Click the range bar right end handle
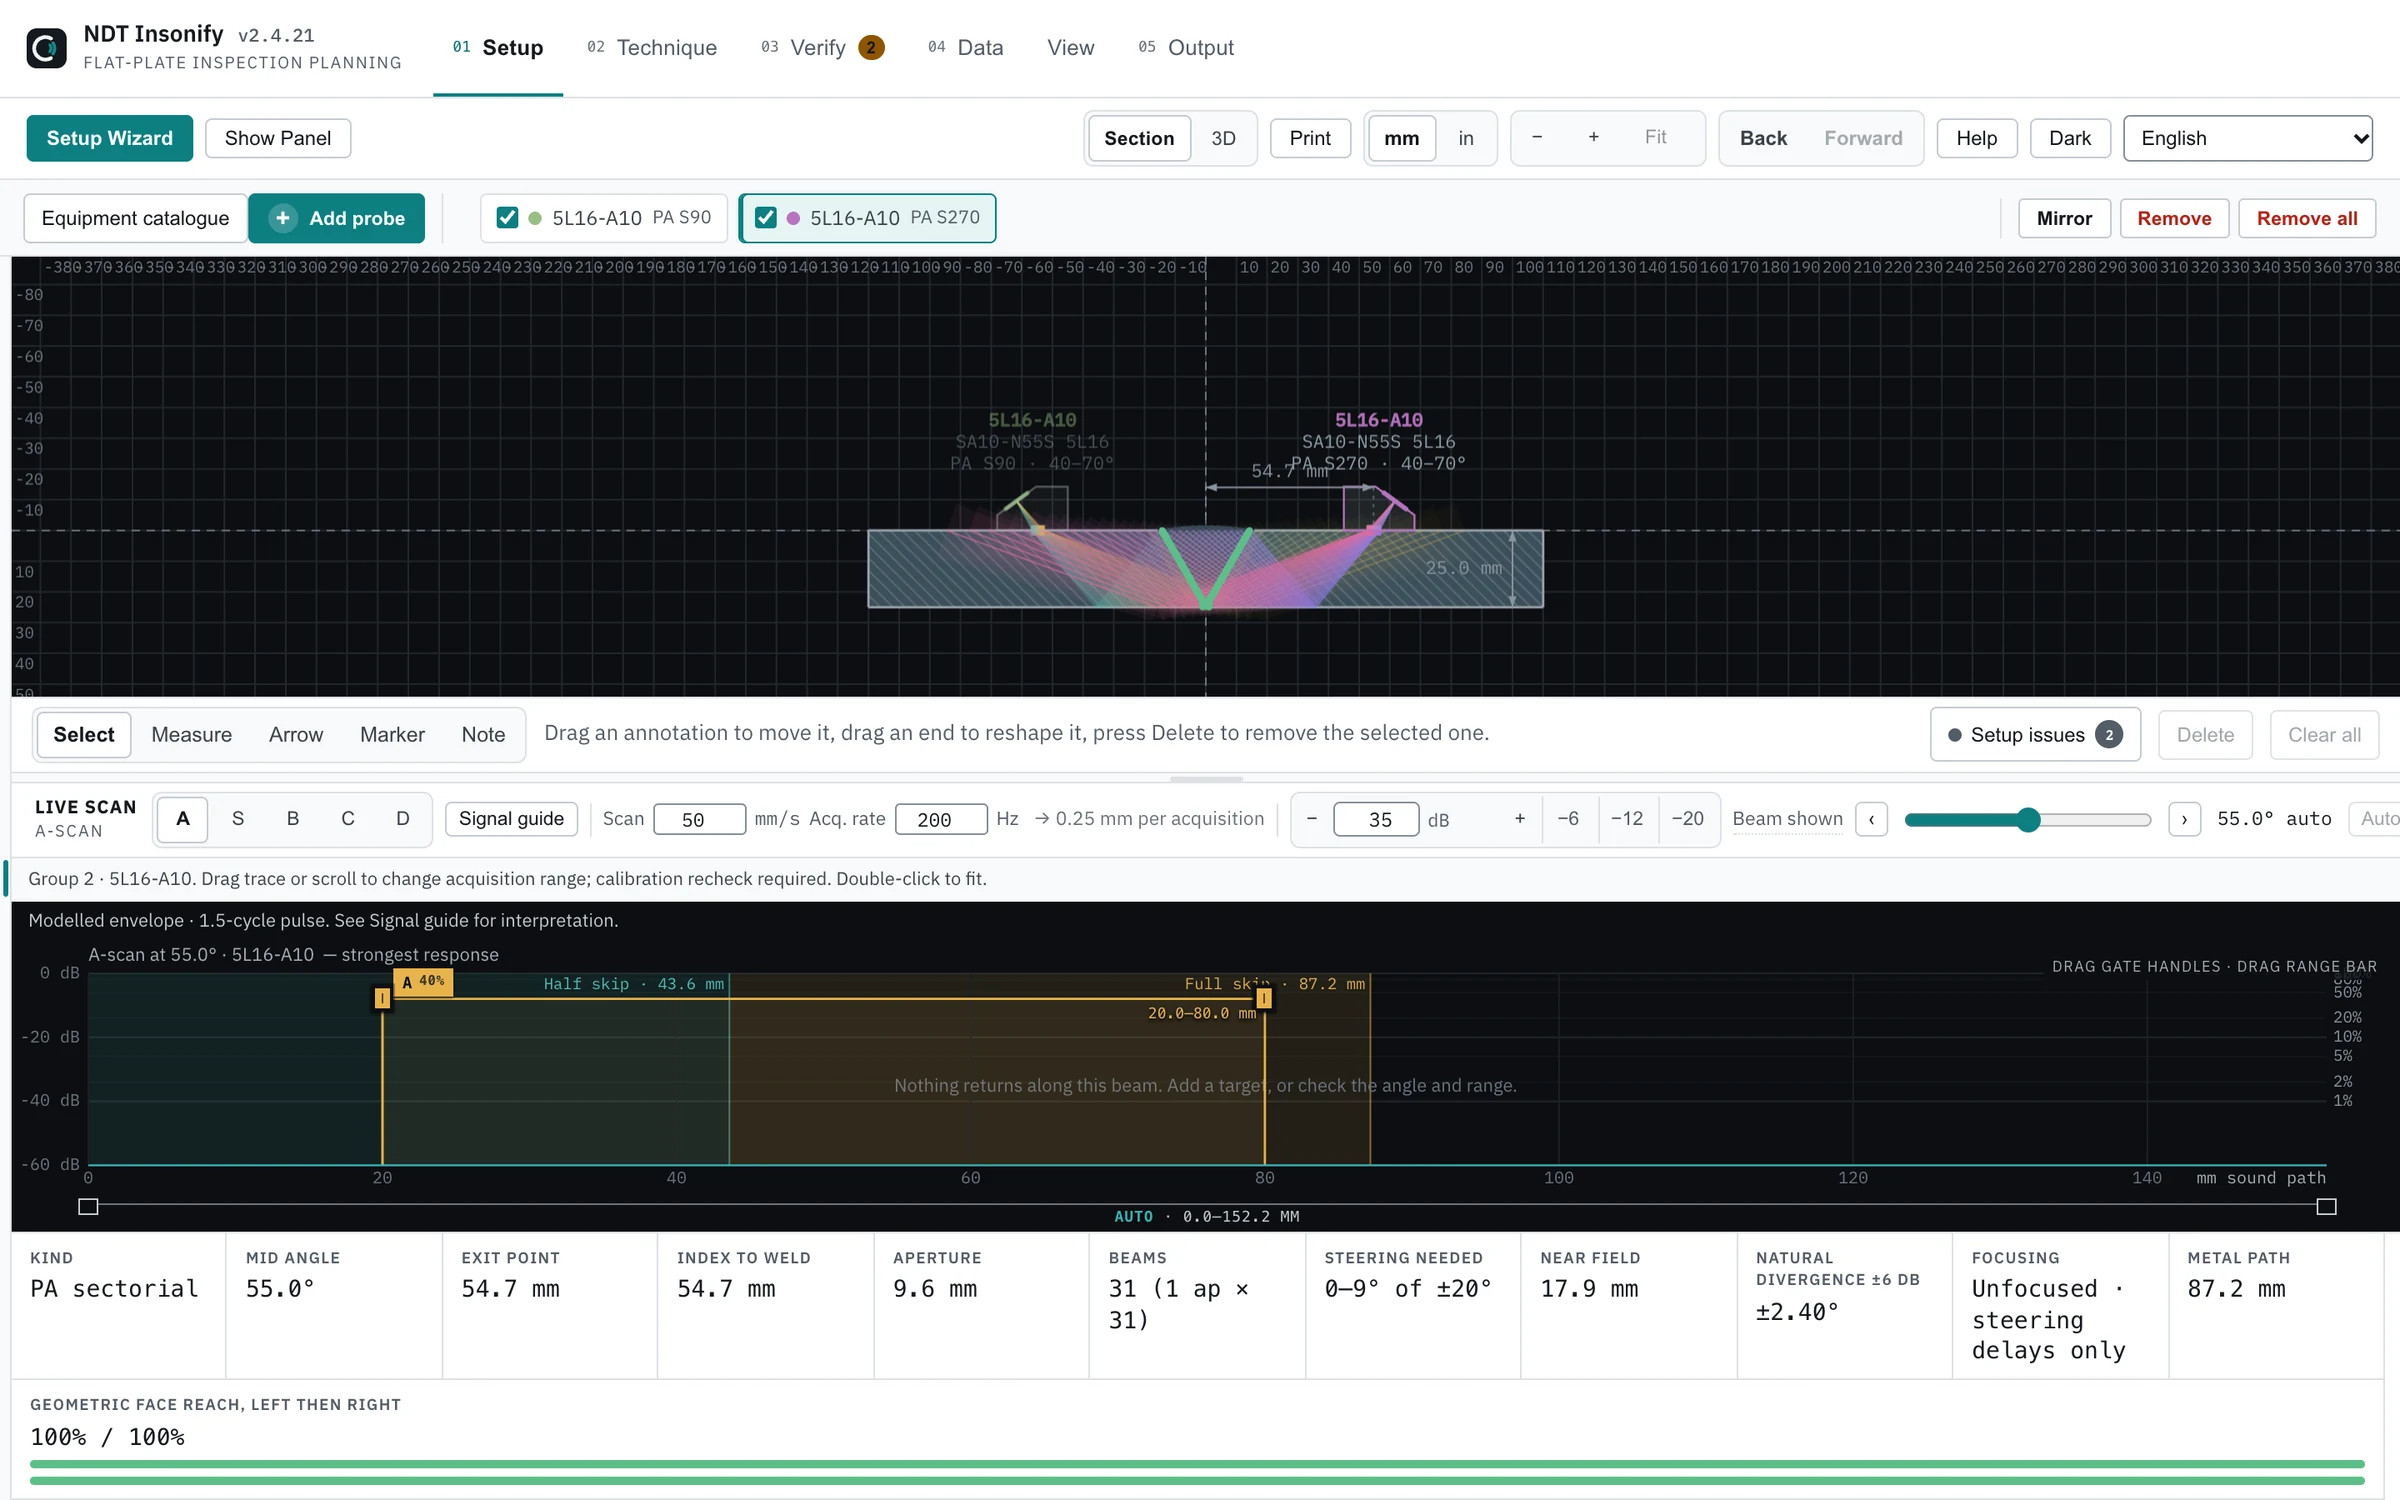Viewport: 2400px width, 1500px height. click(2326, 1206)
